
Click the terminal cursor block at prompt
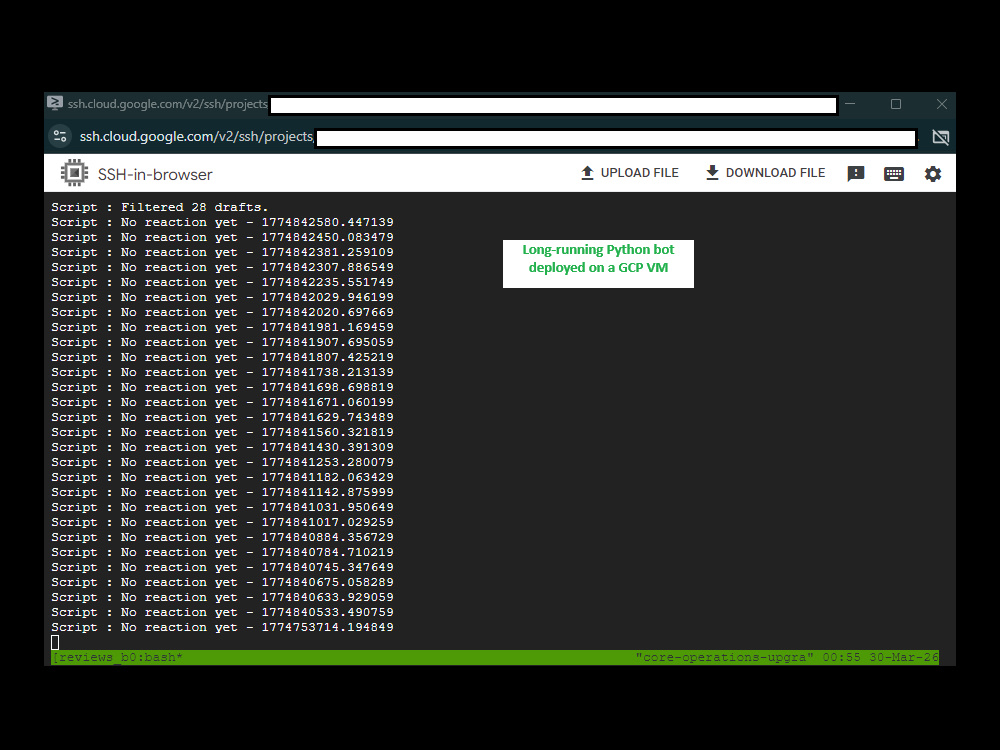(x=55, y=642)
